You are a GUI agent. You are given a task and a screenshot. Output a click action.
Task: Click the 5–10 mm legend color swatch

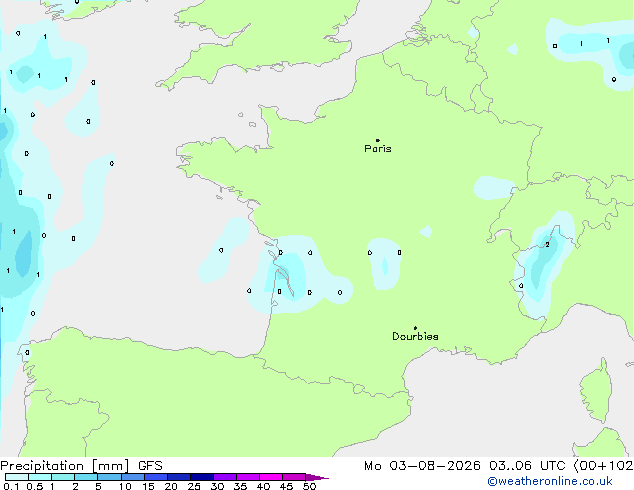click(109, 477)
